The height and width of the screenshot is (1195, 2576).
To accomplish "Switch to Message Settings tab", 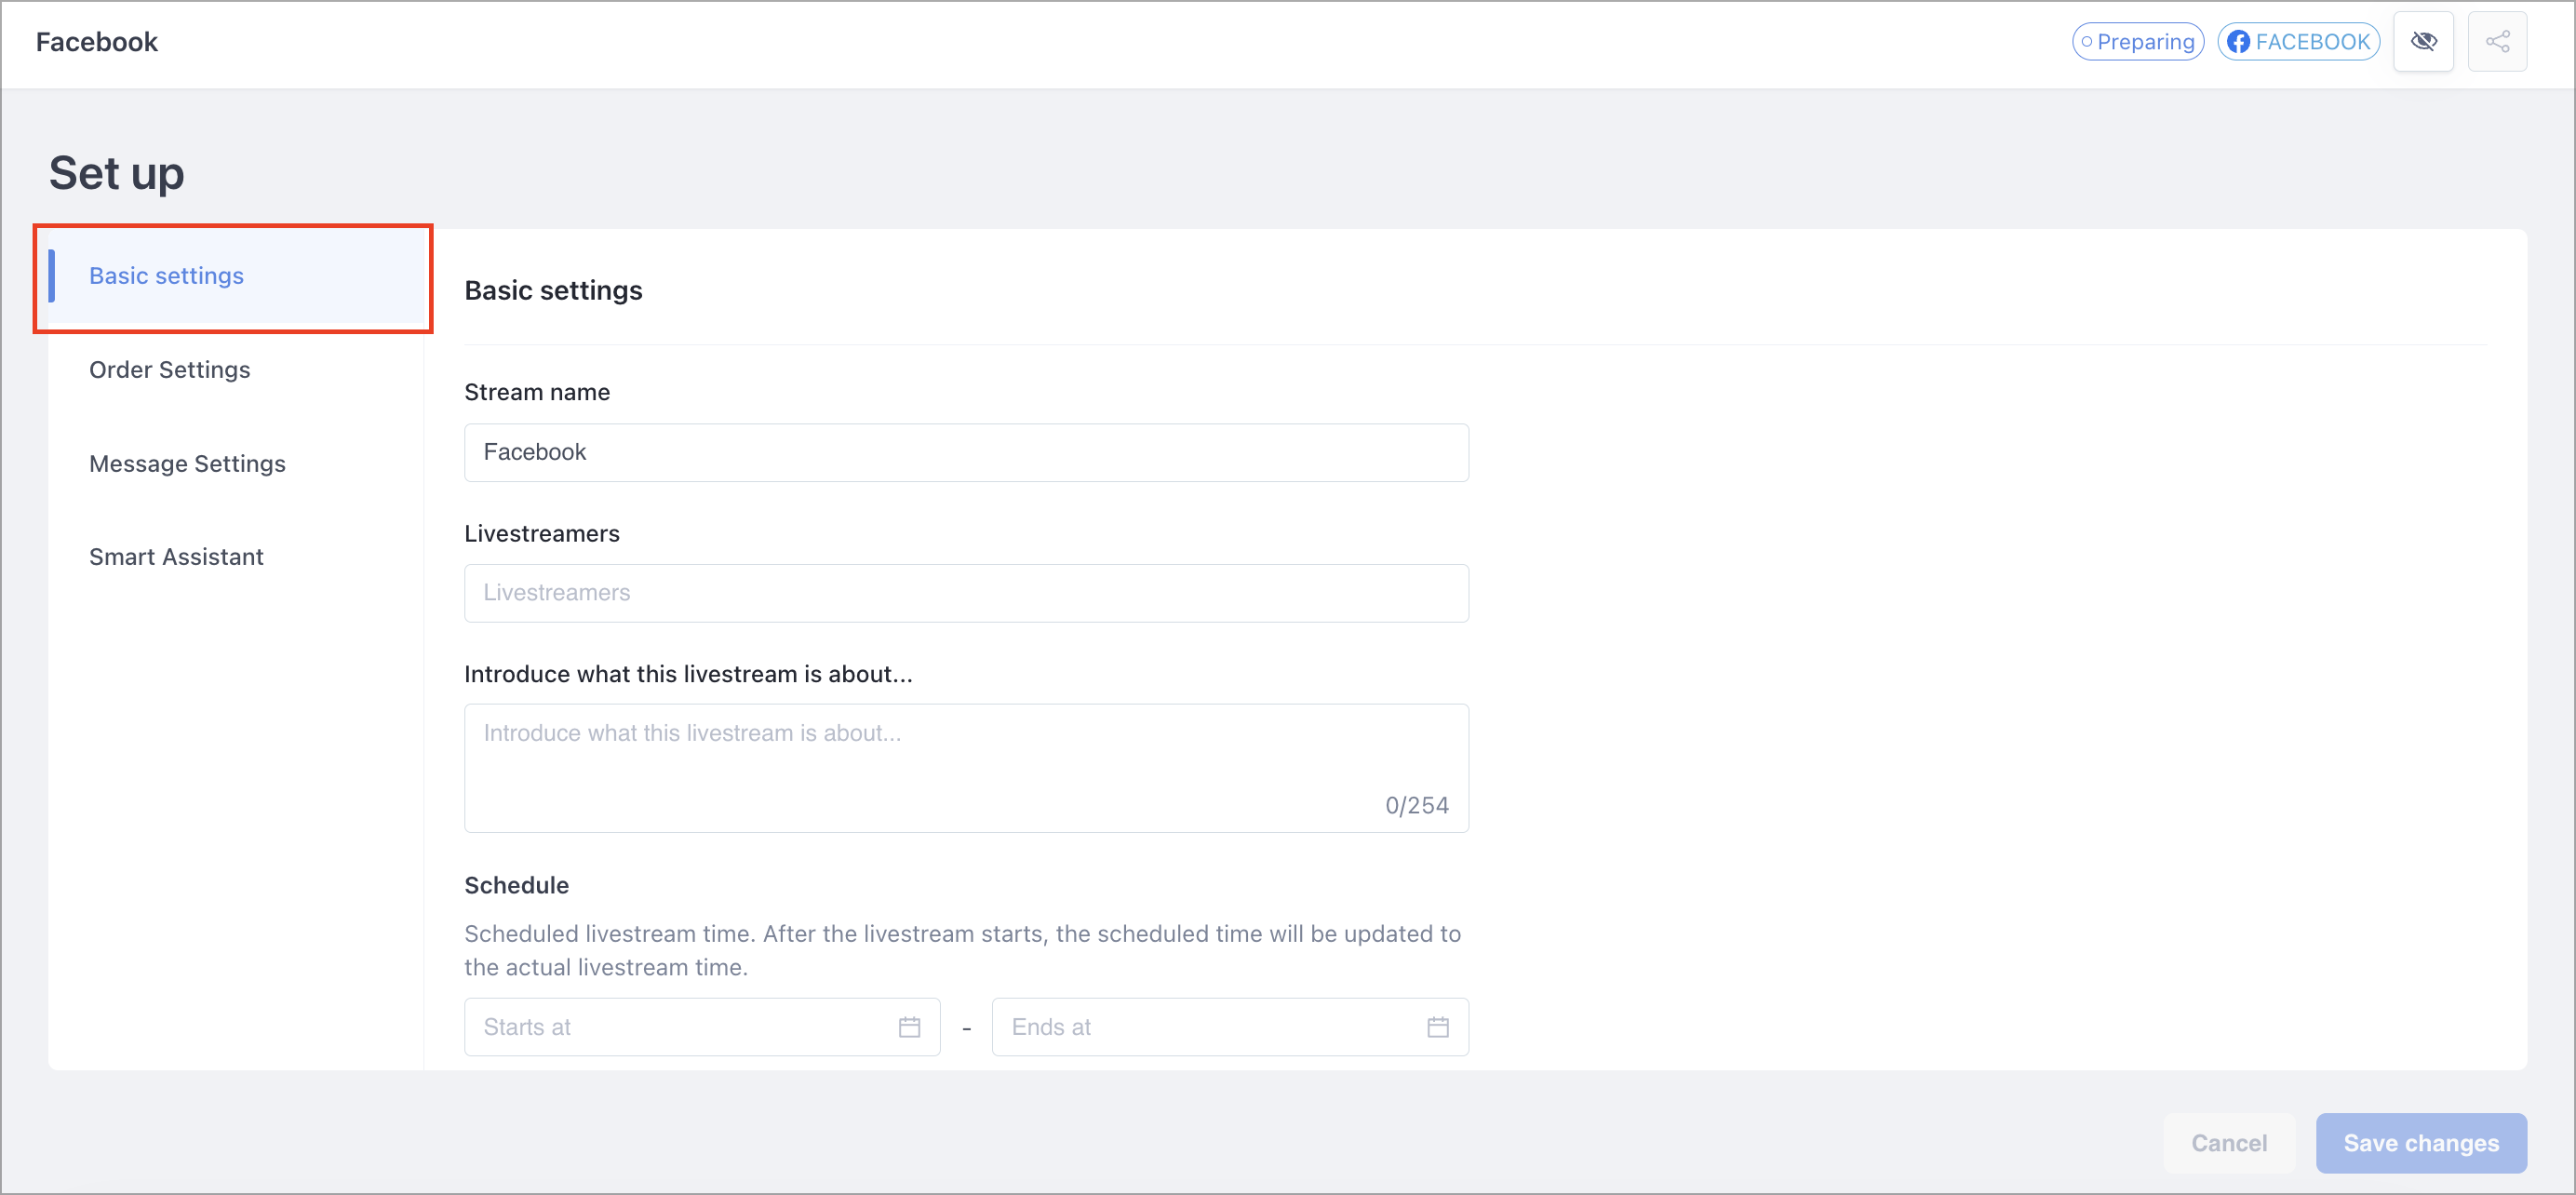I will pos(235,464).
